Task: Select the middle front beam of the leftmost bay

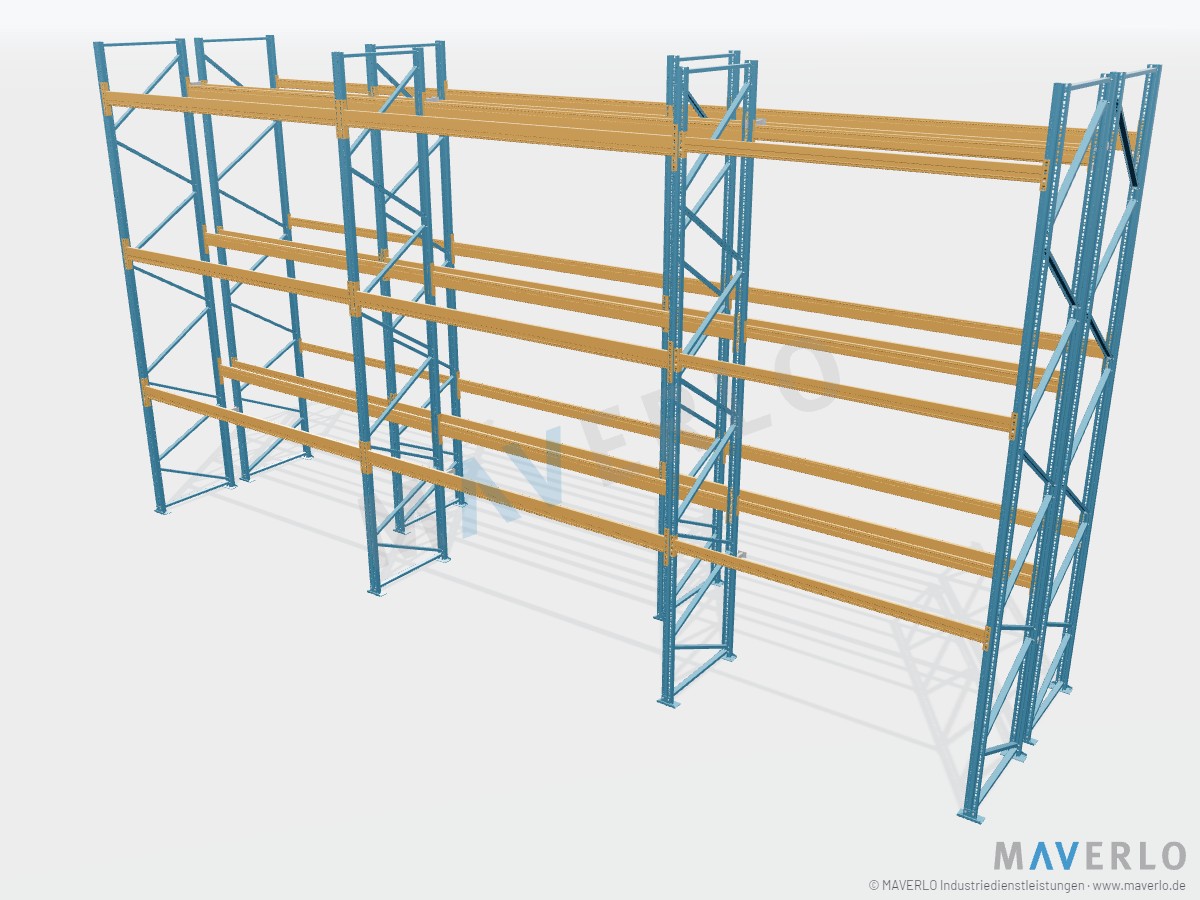Action: [240, 275]
